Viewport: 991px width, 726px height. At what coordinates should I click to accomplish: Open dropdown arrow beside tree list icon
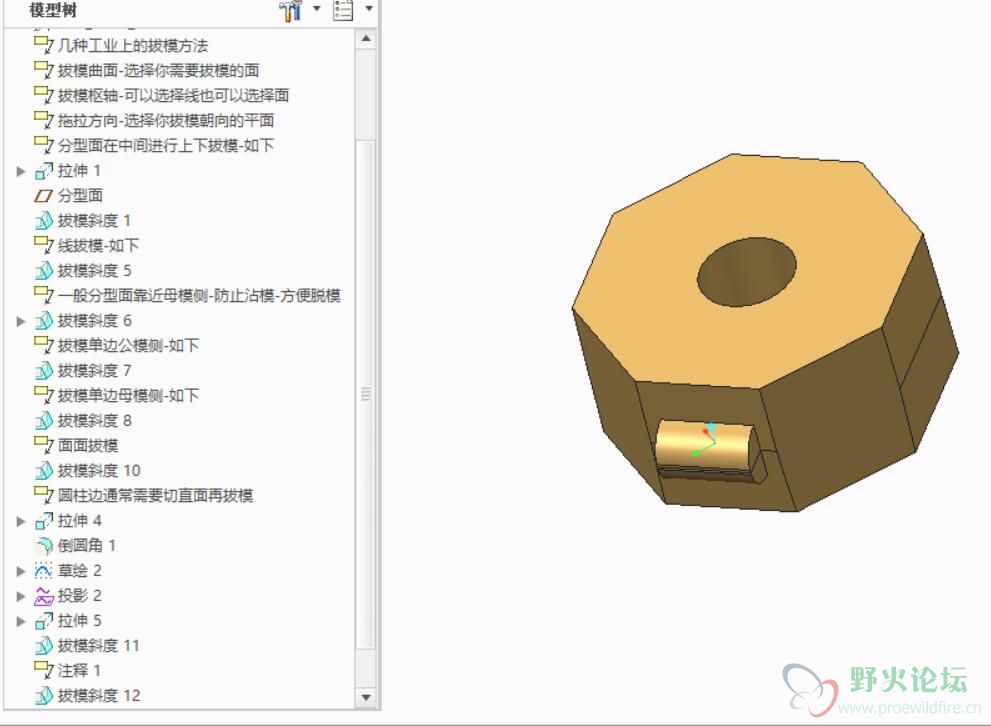(369, 9)
